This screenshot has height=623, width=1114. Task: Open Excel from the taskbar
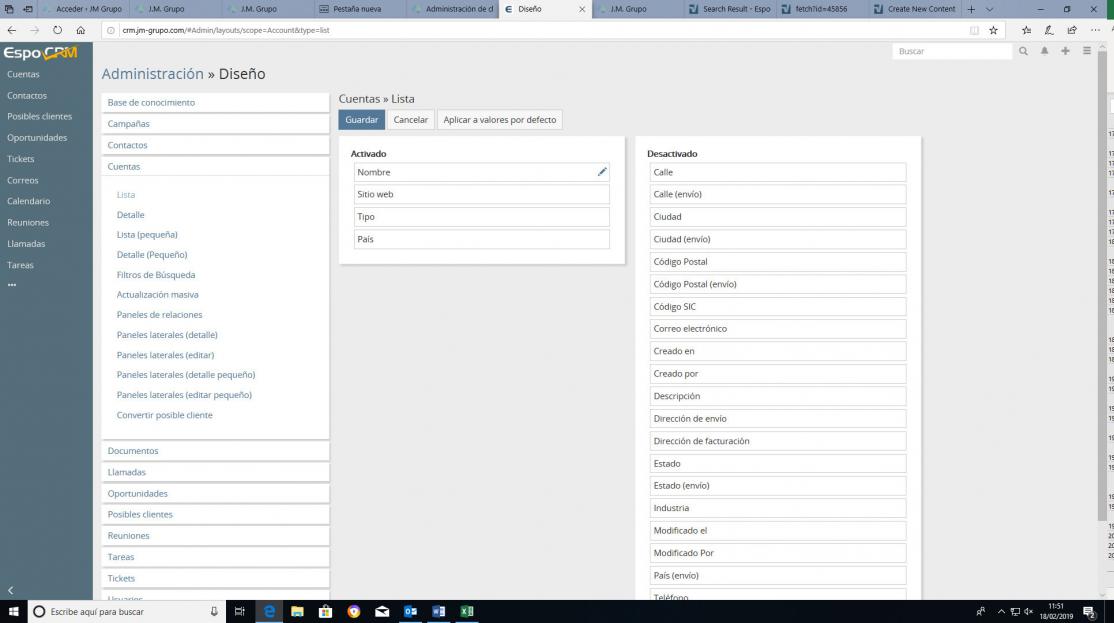466,611
